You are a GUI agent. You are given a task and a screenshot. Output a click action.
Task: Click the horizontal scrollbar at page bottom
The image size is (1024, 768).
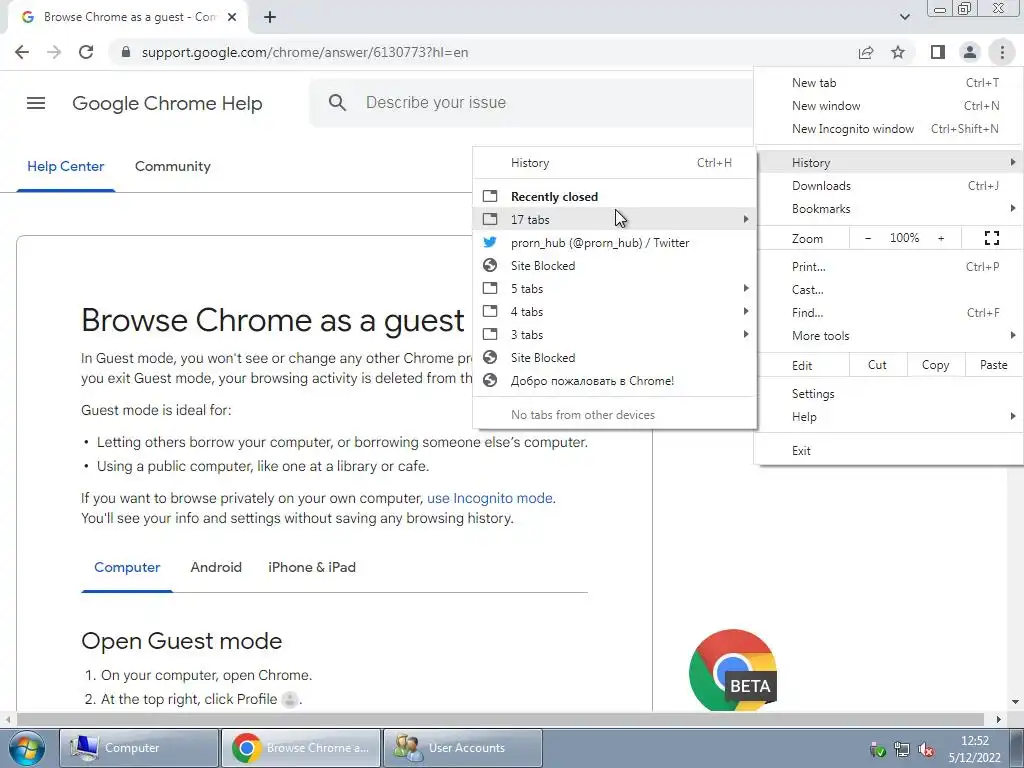[x=500, y=719]
